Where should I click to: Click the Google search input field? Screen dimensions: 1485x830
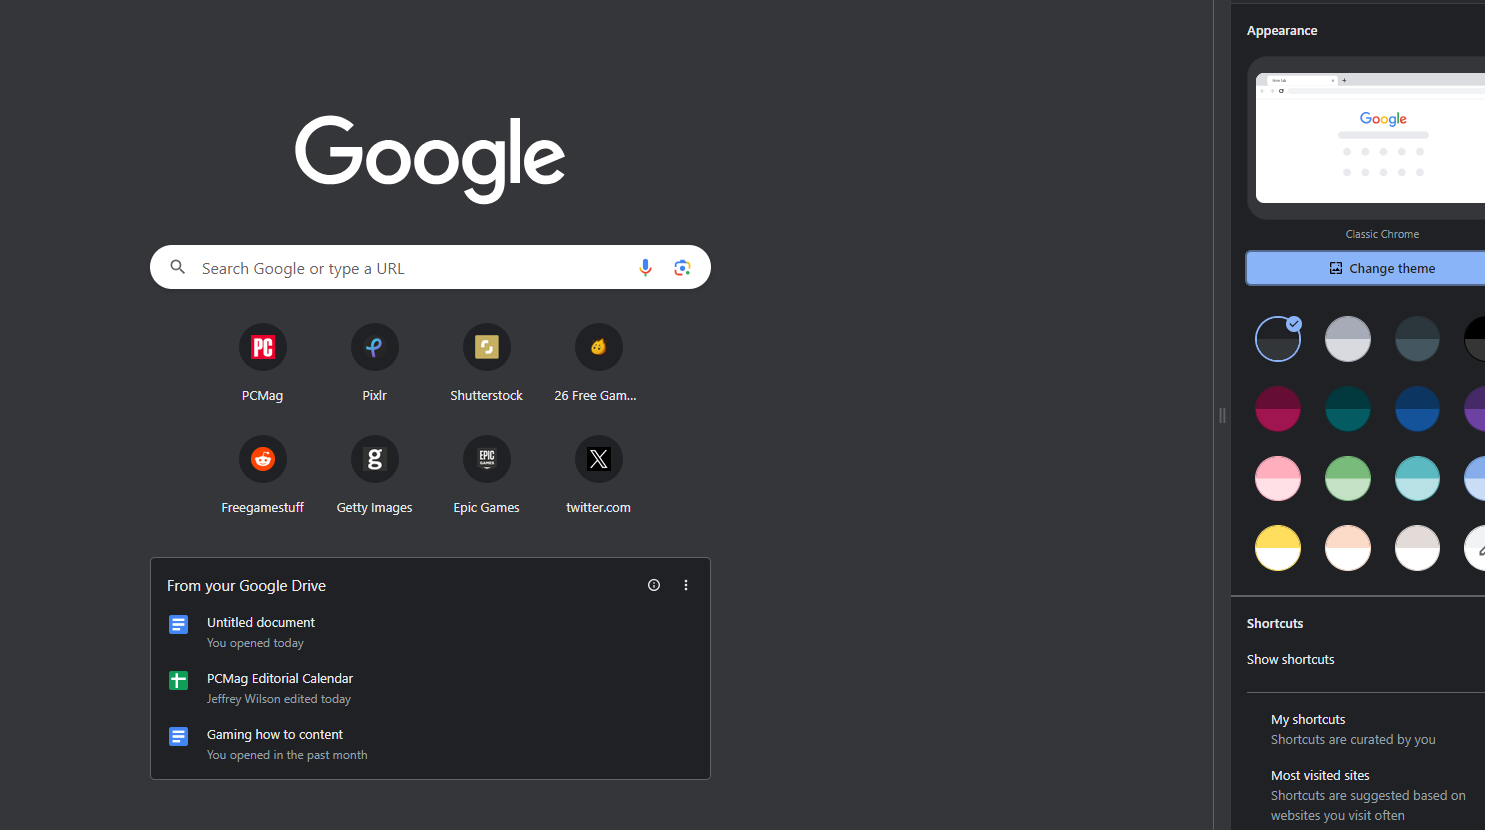pyautogui.click(x=410, y=268)
